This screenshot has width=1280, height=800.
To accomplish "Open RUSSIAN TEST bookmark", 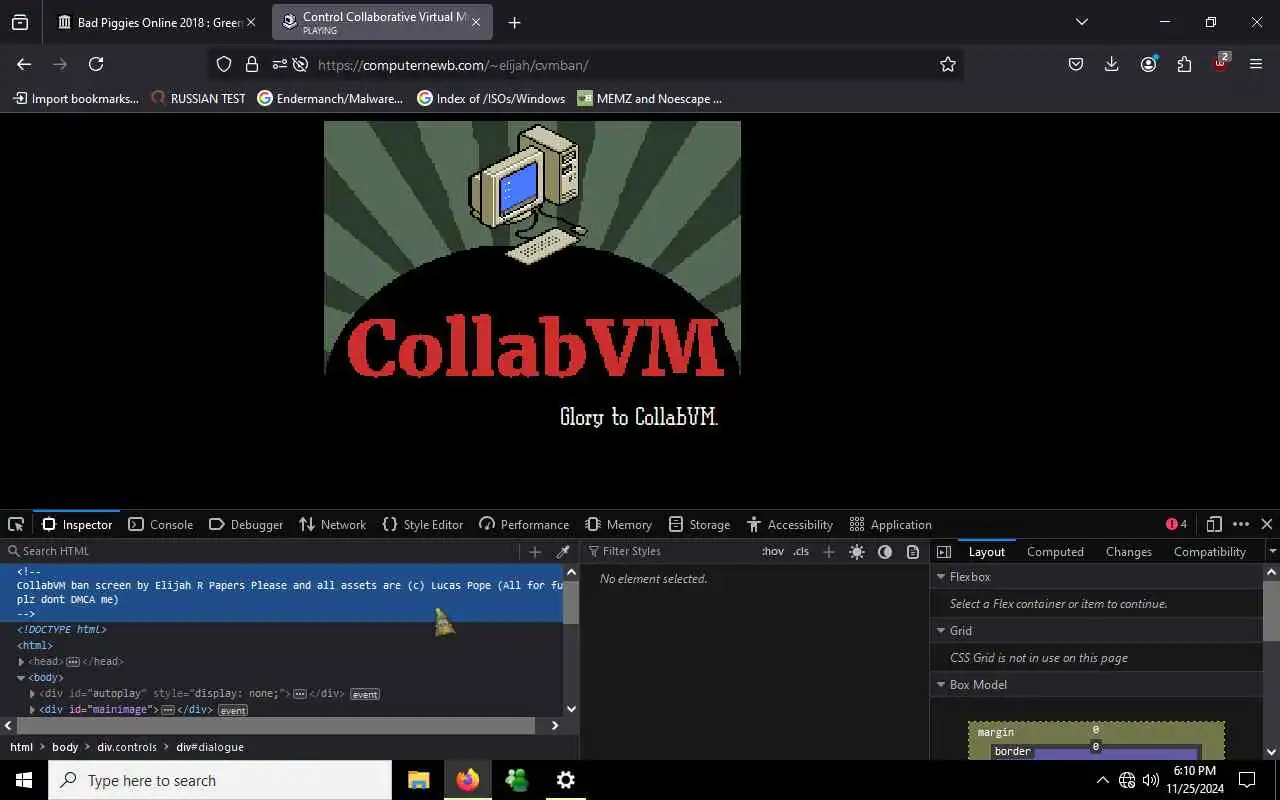I will tap(198, 98).
